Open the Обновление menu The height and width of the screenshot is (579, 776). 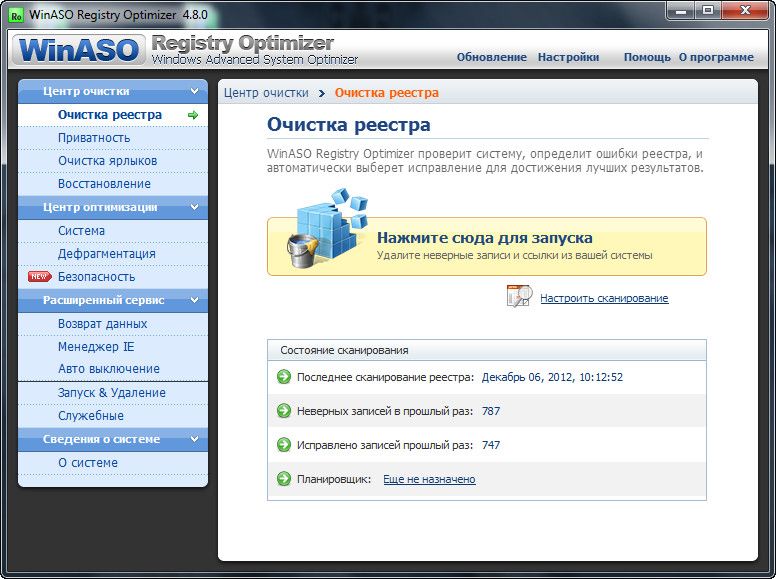click(491, 57)
